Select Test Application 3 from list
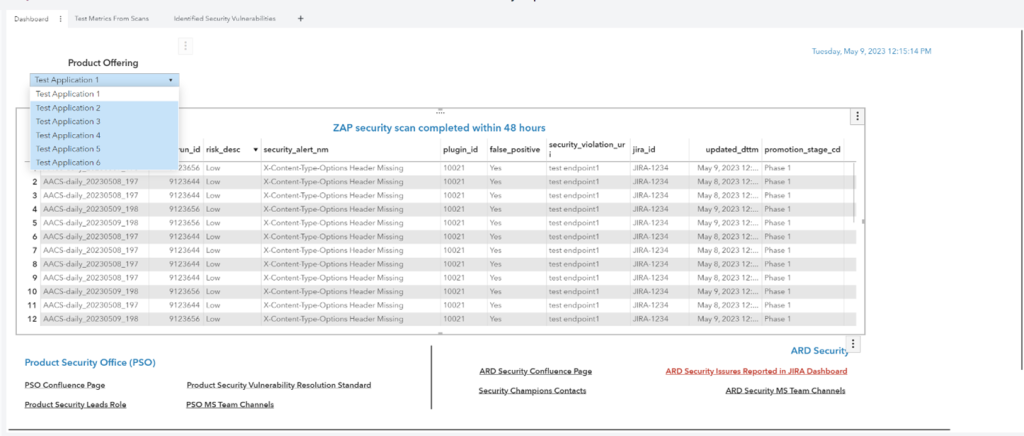 coord(68,121)
